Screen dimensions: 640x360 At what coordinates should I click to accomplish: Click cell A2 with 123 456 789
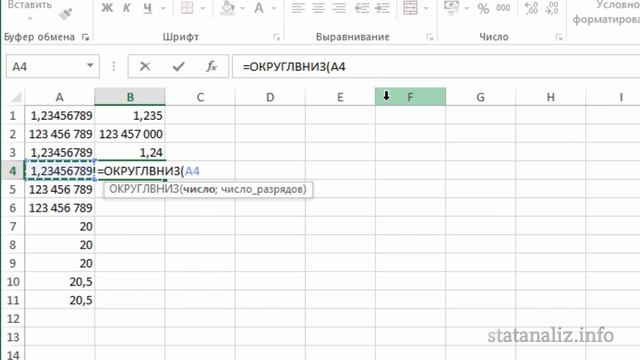click(x=60, y=134)
